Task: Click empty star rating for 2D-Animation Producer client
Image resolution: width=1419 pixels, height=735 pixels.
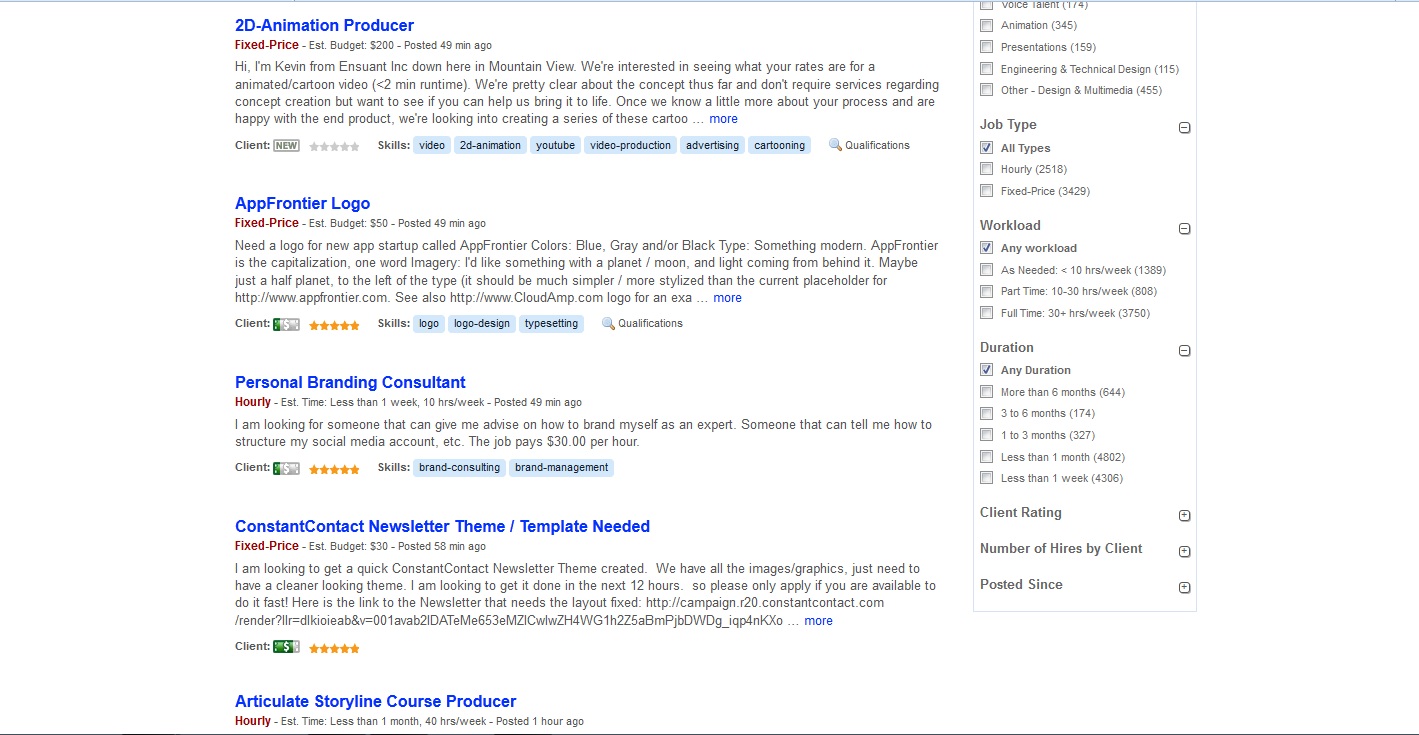Action: point(334,147)
